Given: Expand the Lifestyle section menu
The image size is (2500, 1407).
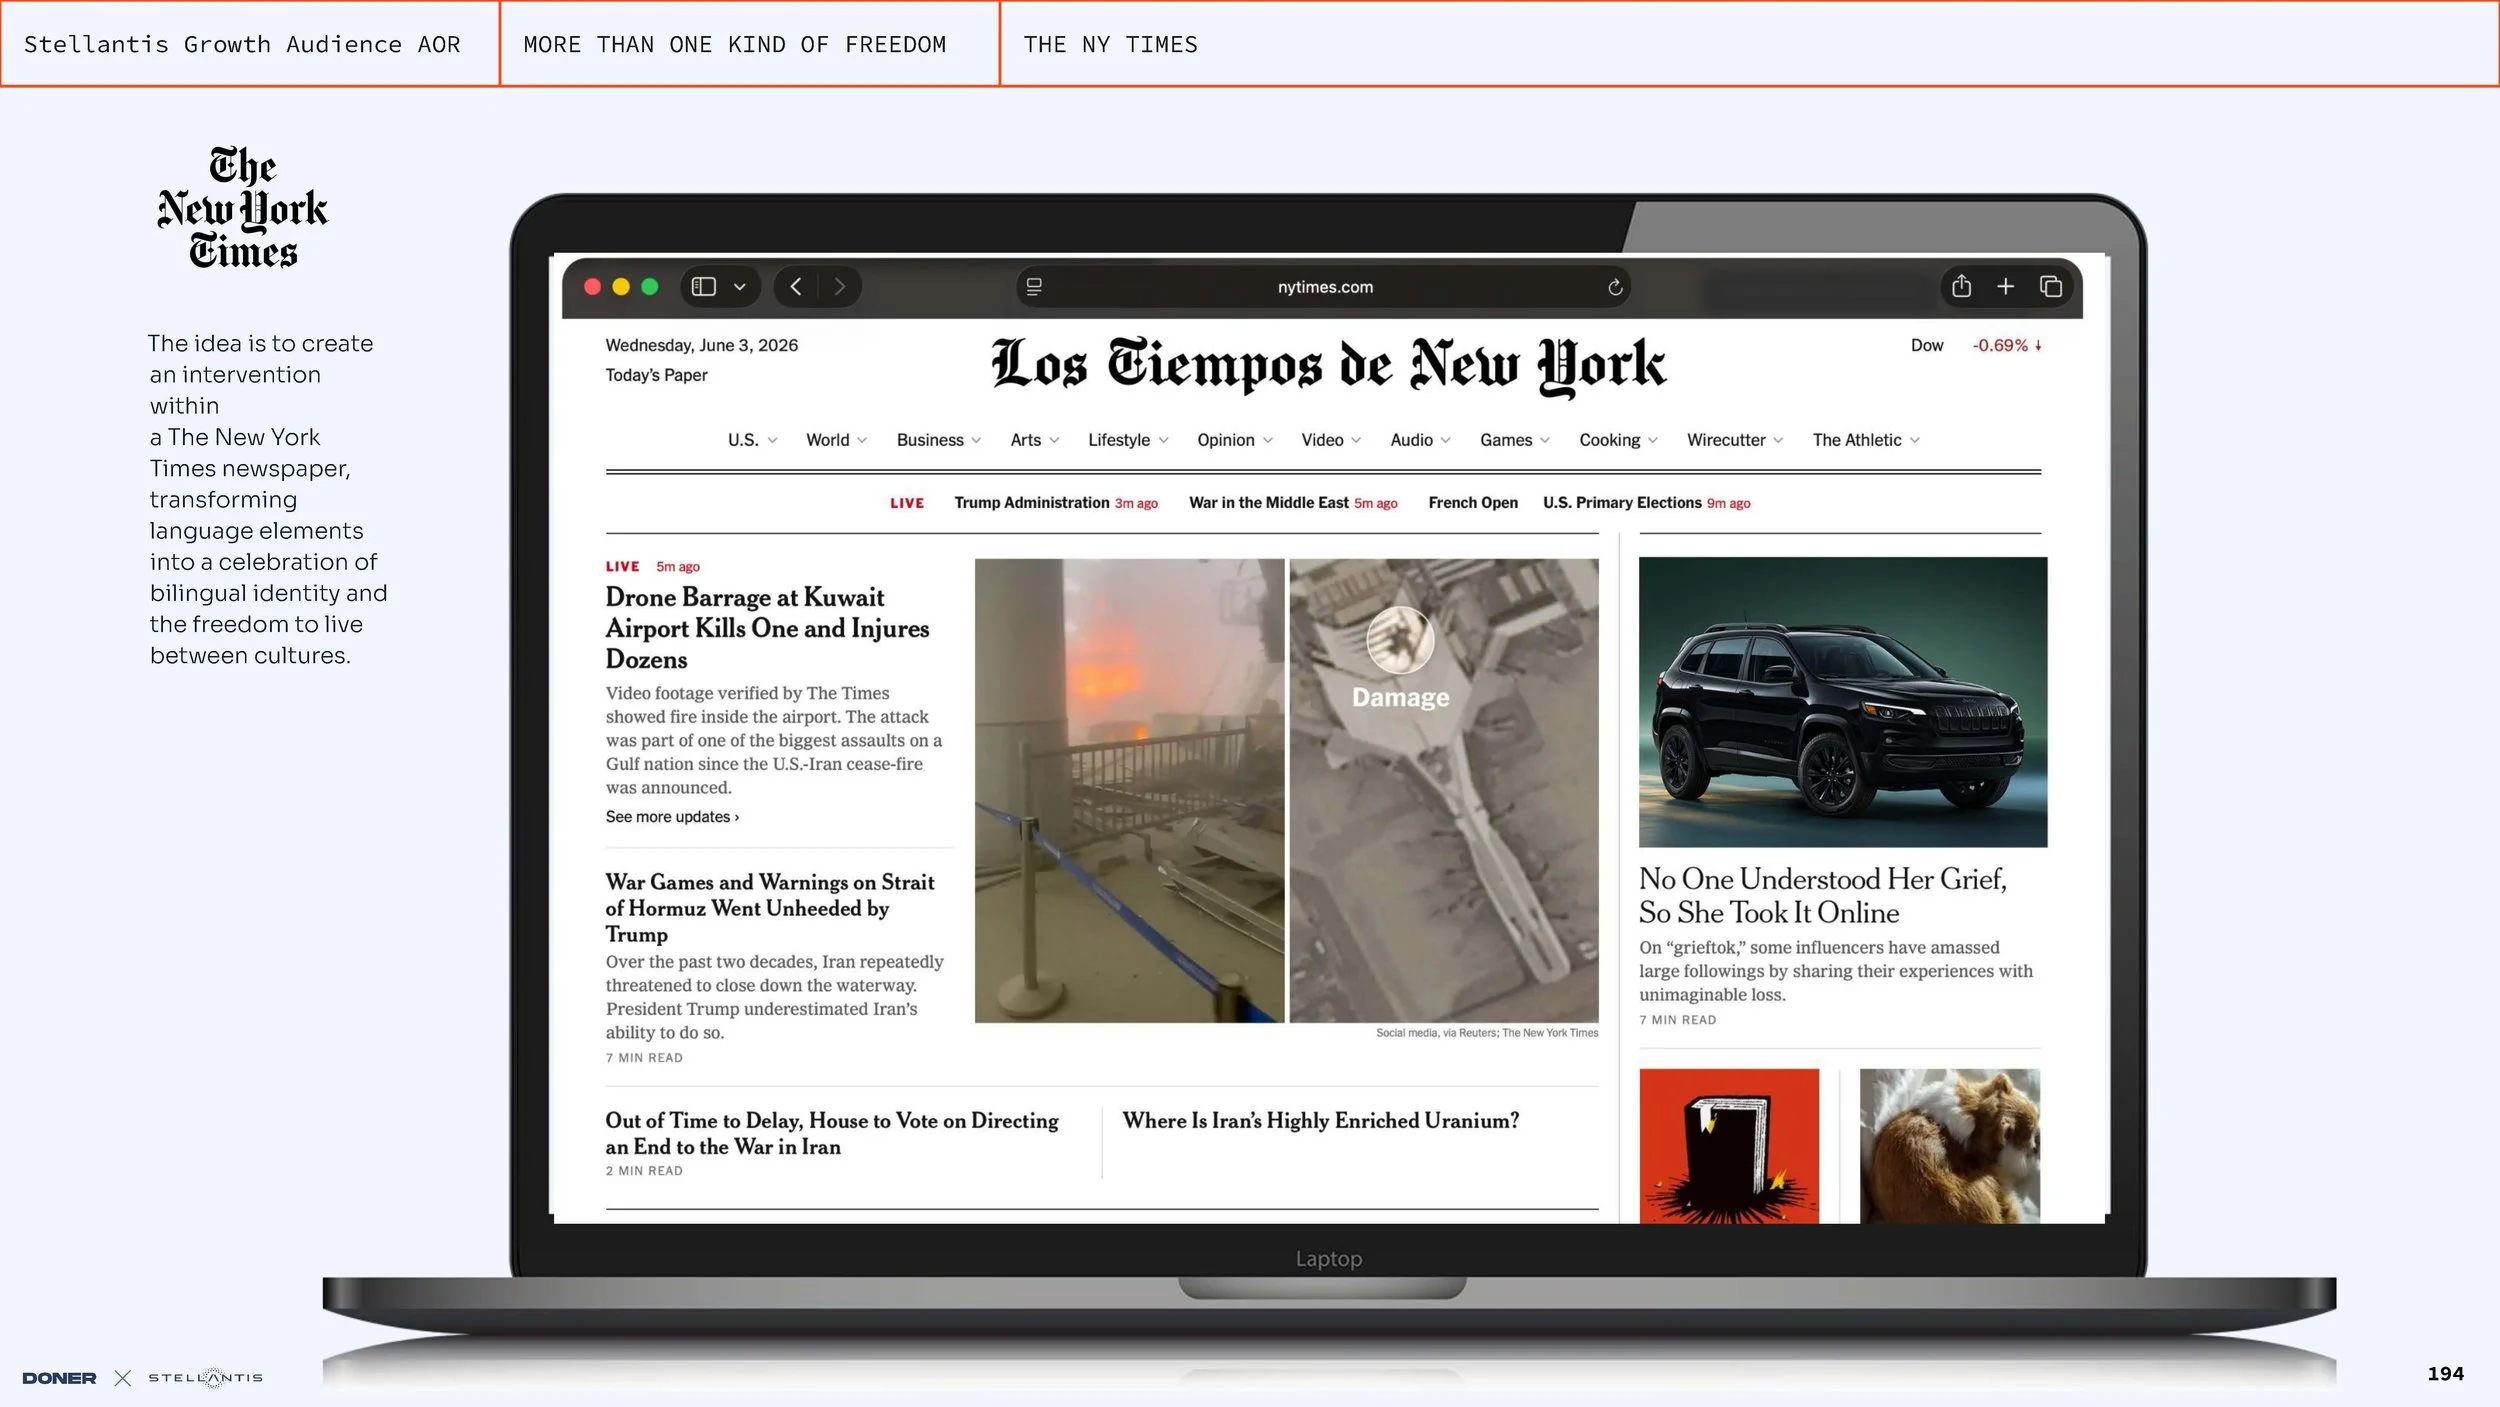Looking at the screenshot, I should pyautogui.click(x=1128, y=440).
